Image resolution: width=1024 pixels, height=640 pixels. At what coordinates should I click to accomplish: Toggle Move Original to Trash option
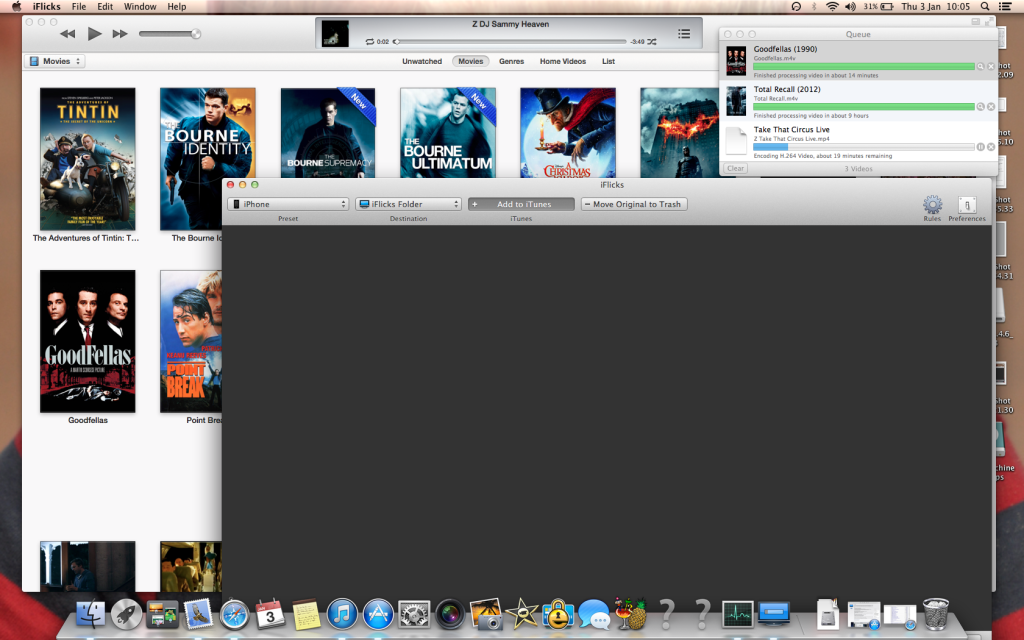[634, 204]
